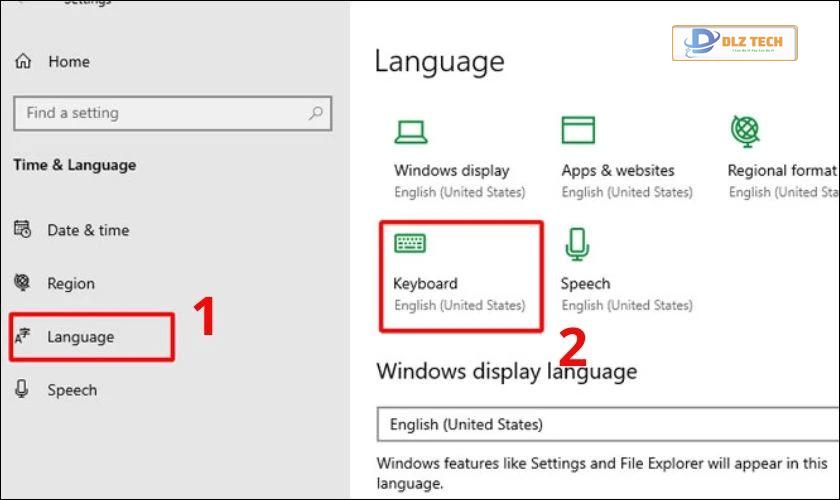Click the Windows display language heading
The height and width of the screenshot is (500, 840).
pos(507,371)
